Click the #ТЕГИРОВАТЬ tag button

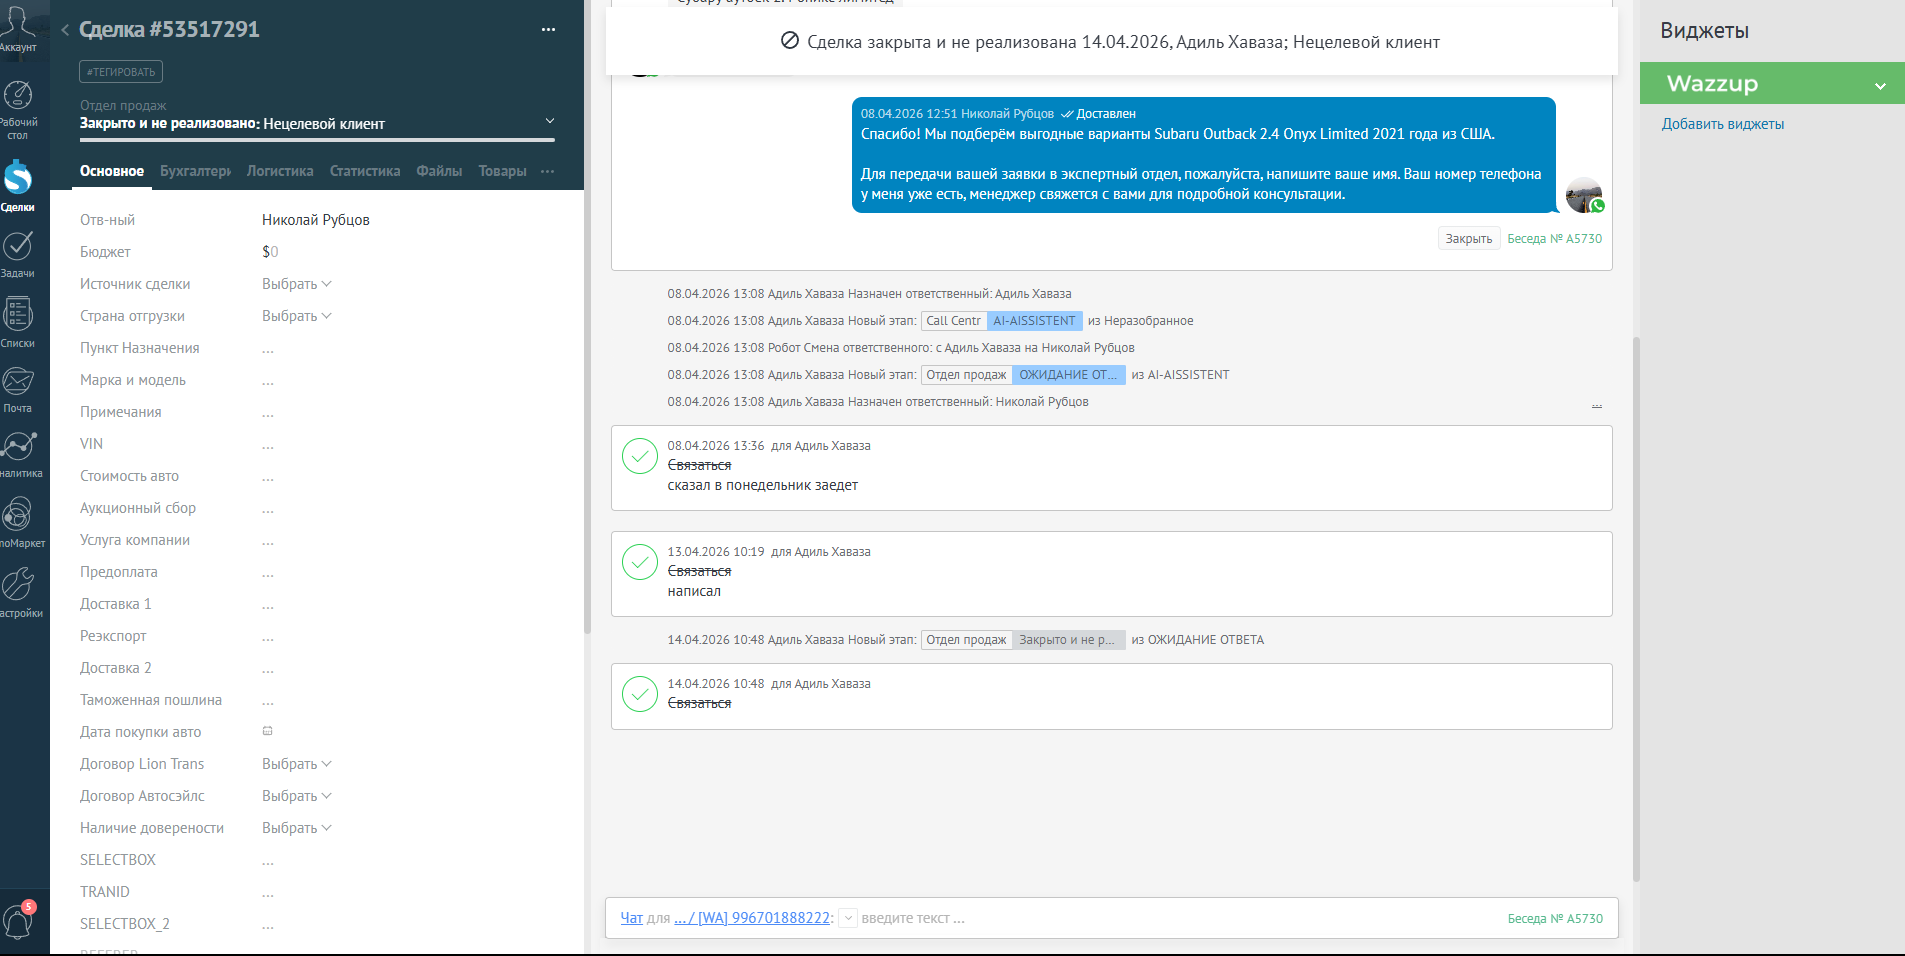[x=121, y=72]
